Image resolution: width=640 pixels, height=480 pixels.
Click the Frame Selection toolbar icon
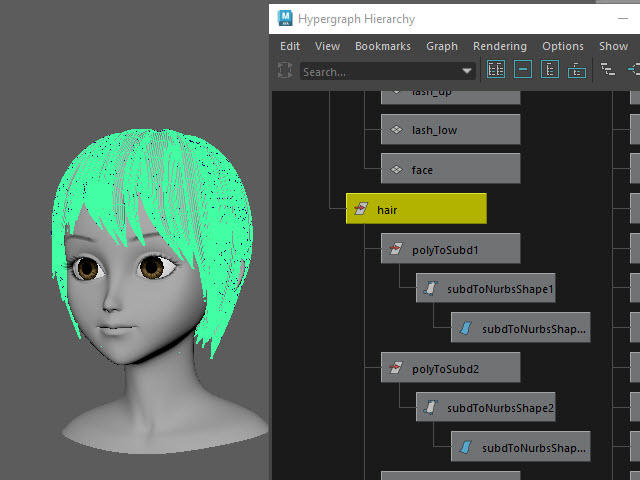(x=523, y=70)
